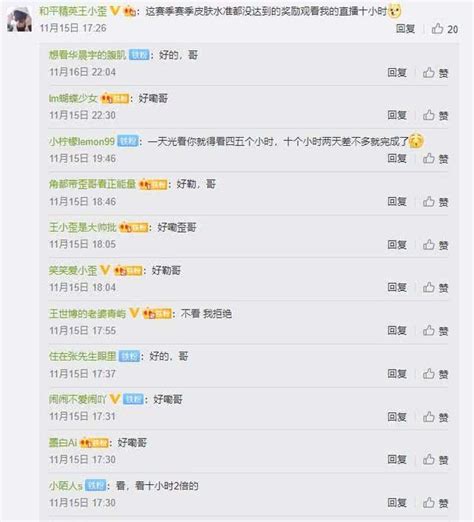Like 闹闹不爱闹吖's reply
This screenshot has height=522, width=474.
click(x=435, y=417)
